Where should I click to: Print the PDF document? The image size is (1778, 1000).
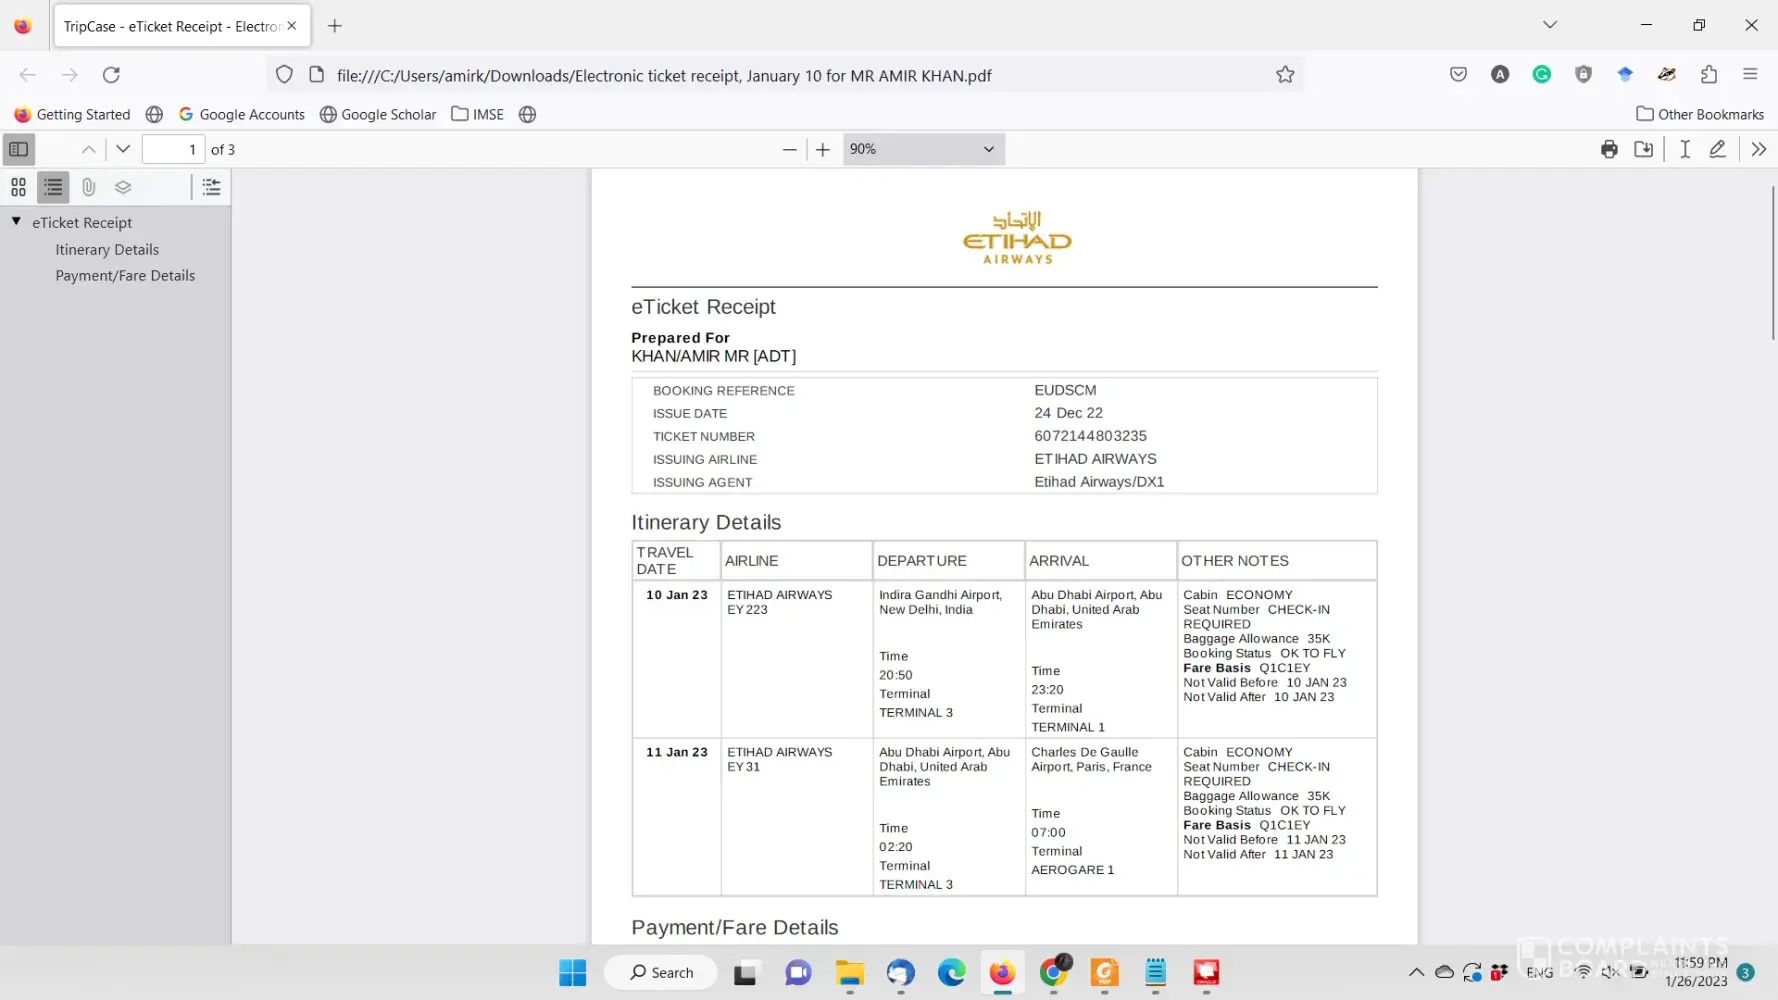click(x=1609, y=149)
